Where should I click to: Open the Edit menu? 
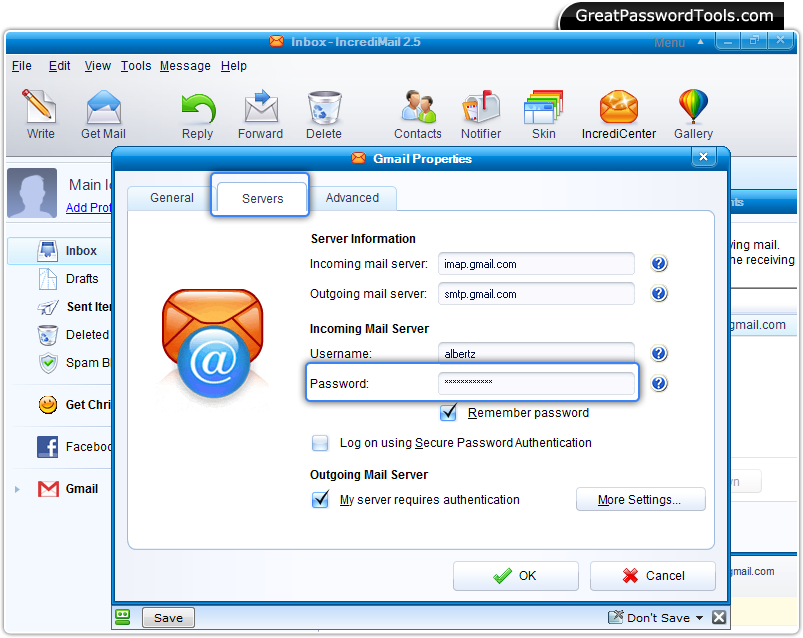(59, 66)
